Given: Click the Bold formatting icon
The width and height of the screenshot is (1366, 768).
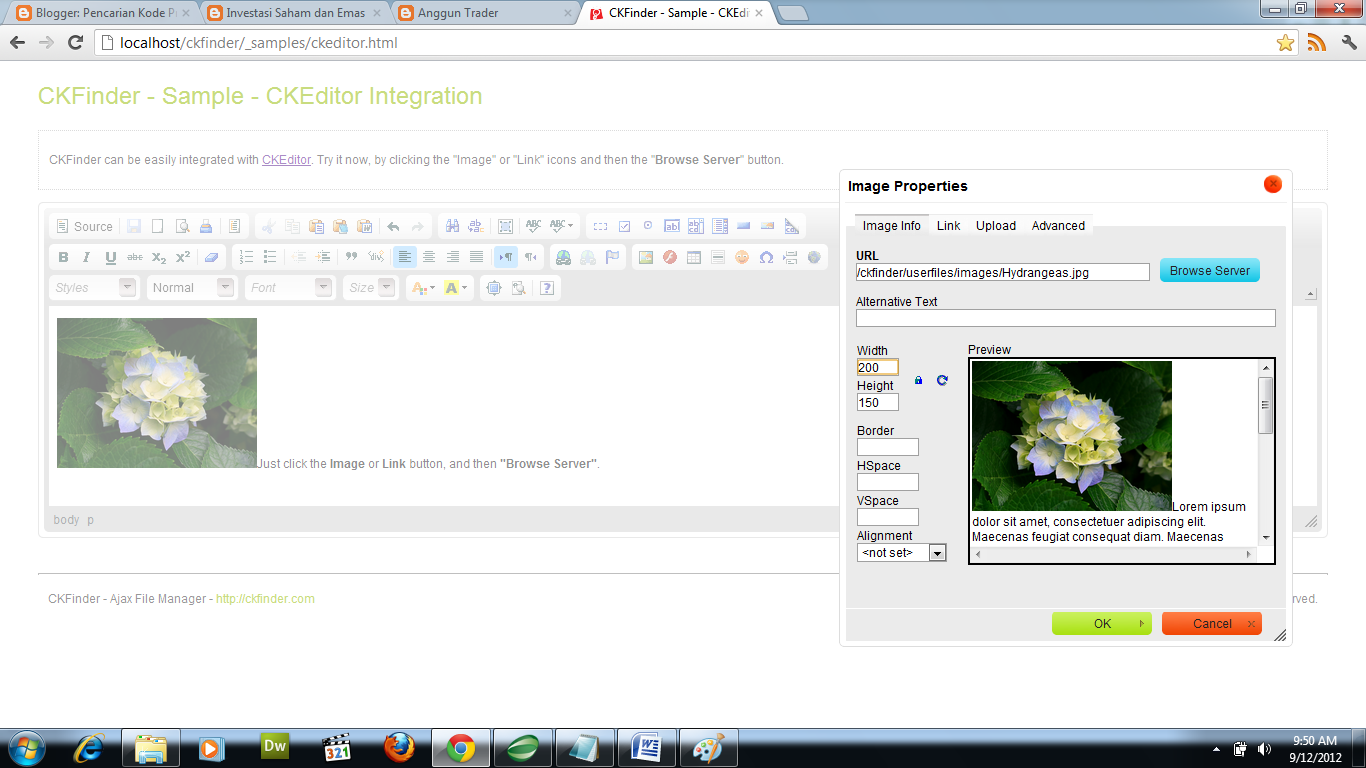Looking at the screenshot, I should click(63, 257).
